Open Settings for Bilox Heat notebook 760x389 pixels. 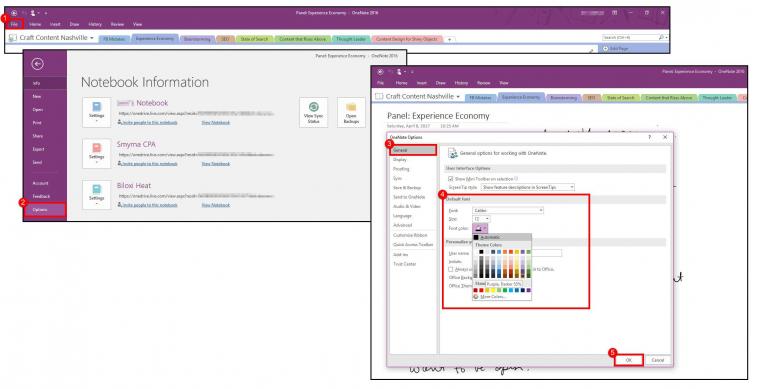(96, 195)
